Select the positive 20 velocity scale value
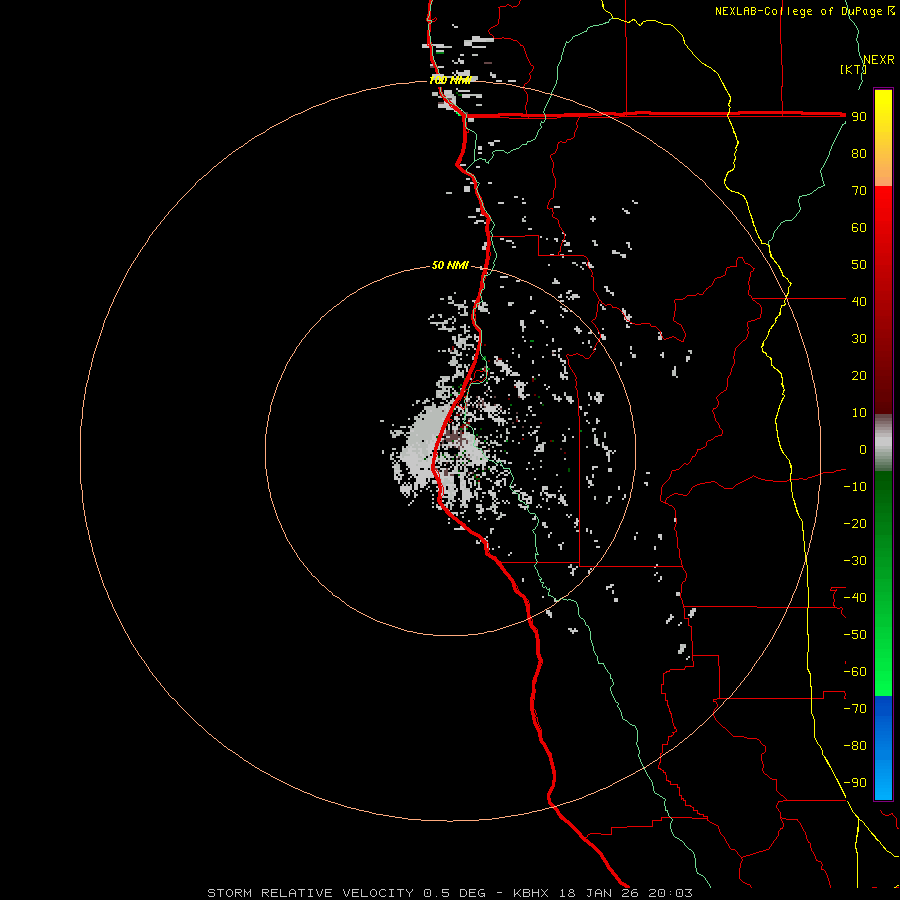 pyautogui.click(x=859, y=375)
